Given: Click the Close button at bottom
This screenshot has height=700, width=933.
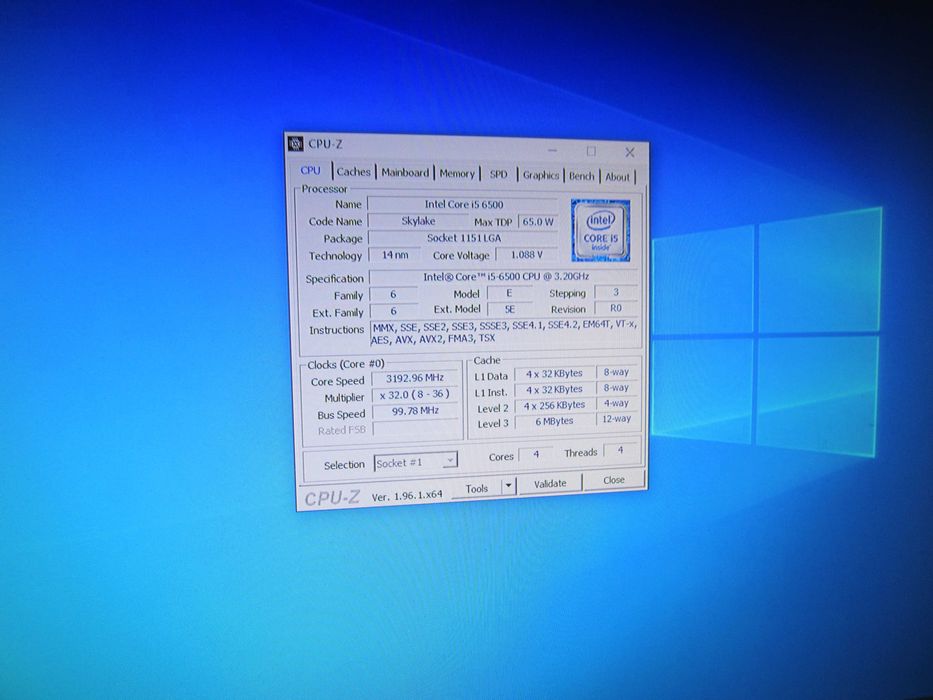Looking at the screenshot, I should click(613, 480).
